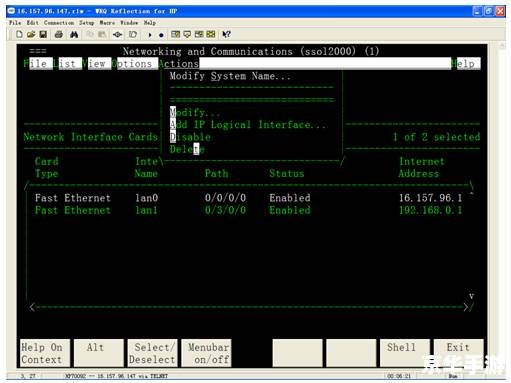Open the Setup menu

click(x=86, y=23)
